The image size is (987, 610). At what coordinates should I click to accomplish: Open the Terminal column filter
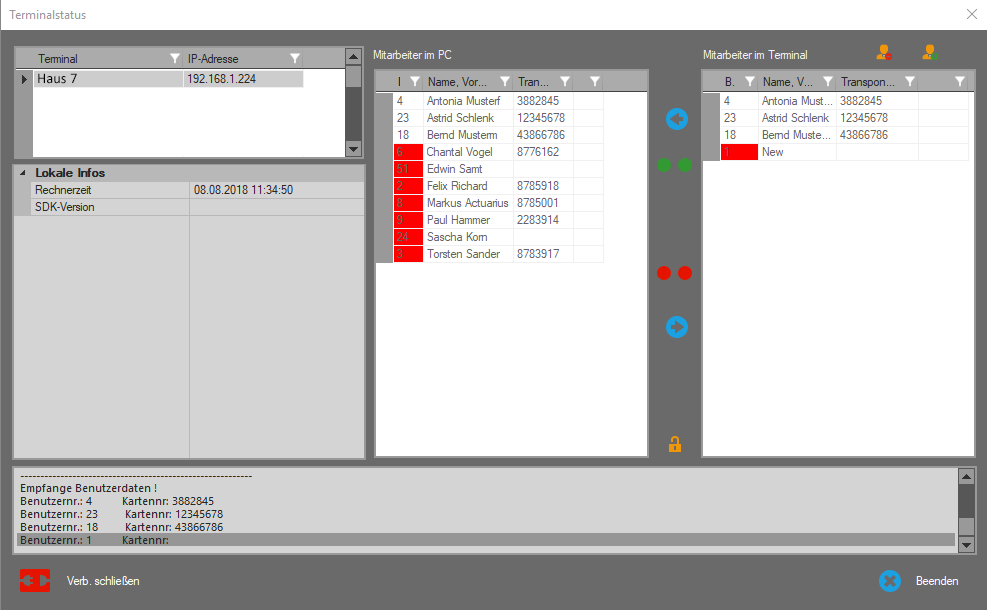[175, 59]
